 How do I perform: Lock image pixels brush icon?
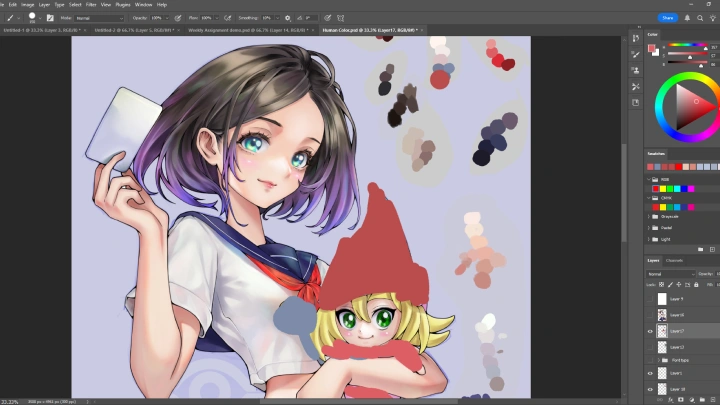click(x=670, y=285)
